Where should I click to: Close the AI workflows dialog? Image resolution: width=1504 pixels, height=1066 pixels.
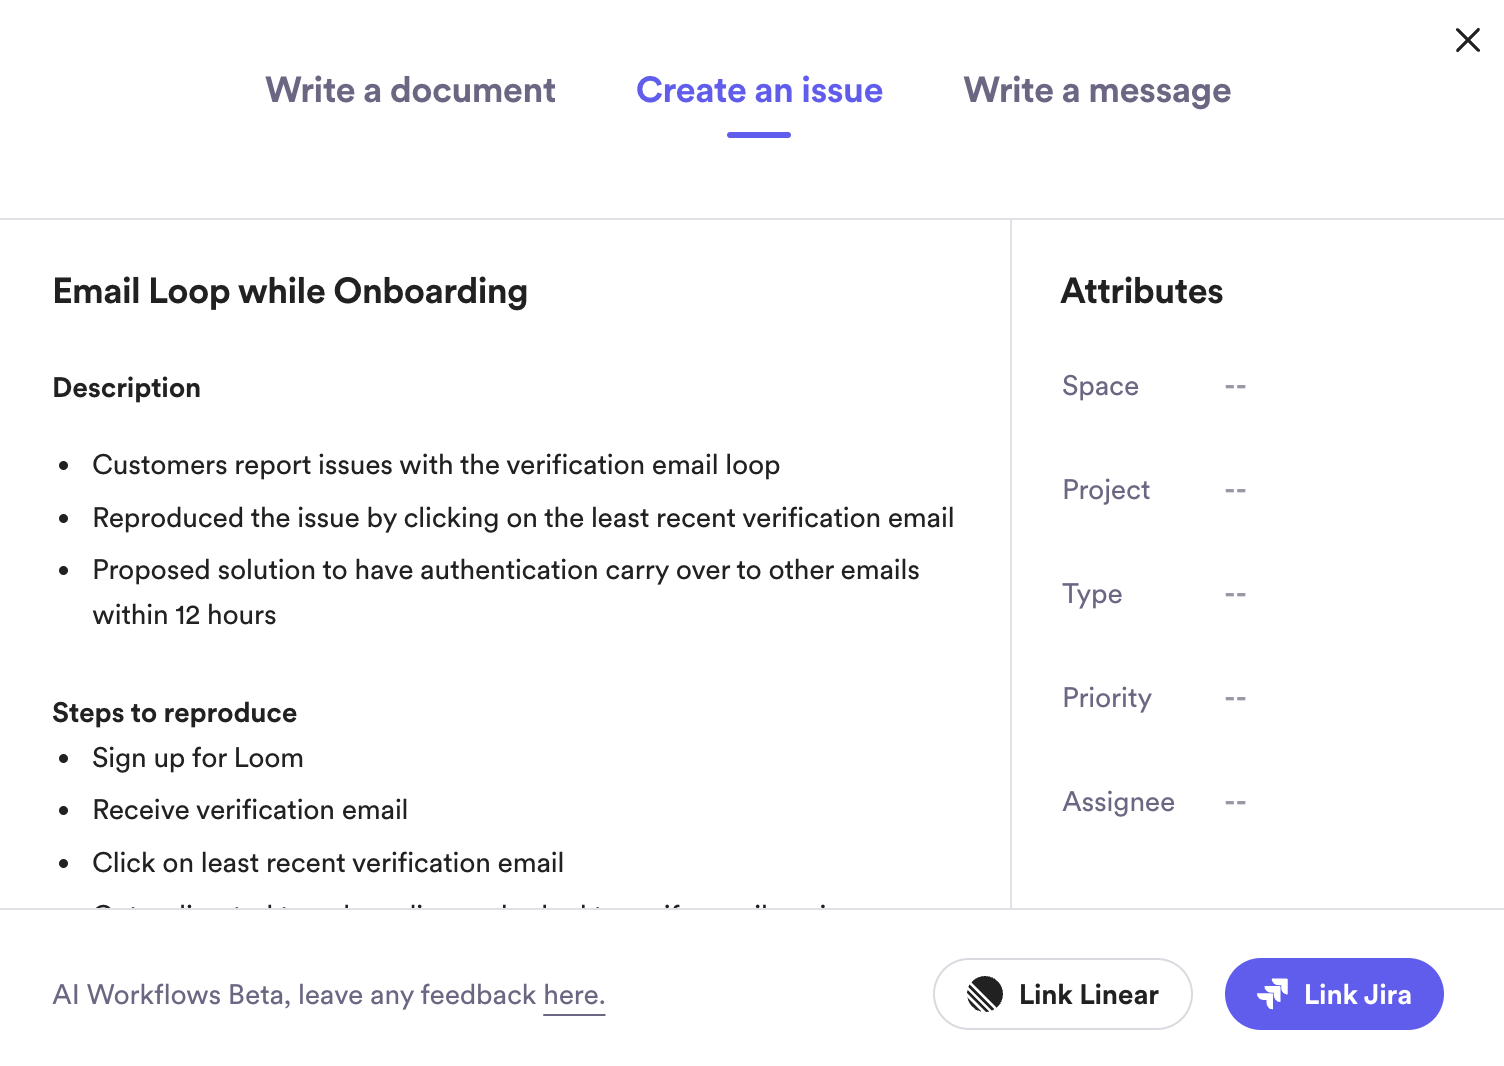pos(1467,40)
